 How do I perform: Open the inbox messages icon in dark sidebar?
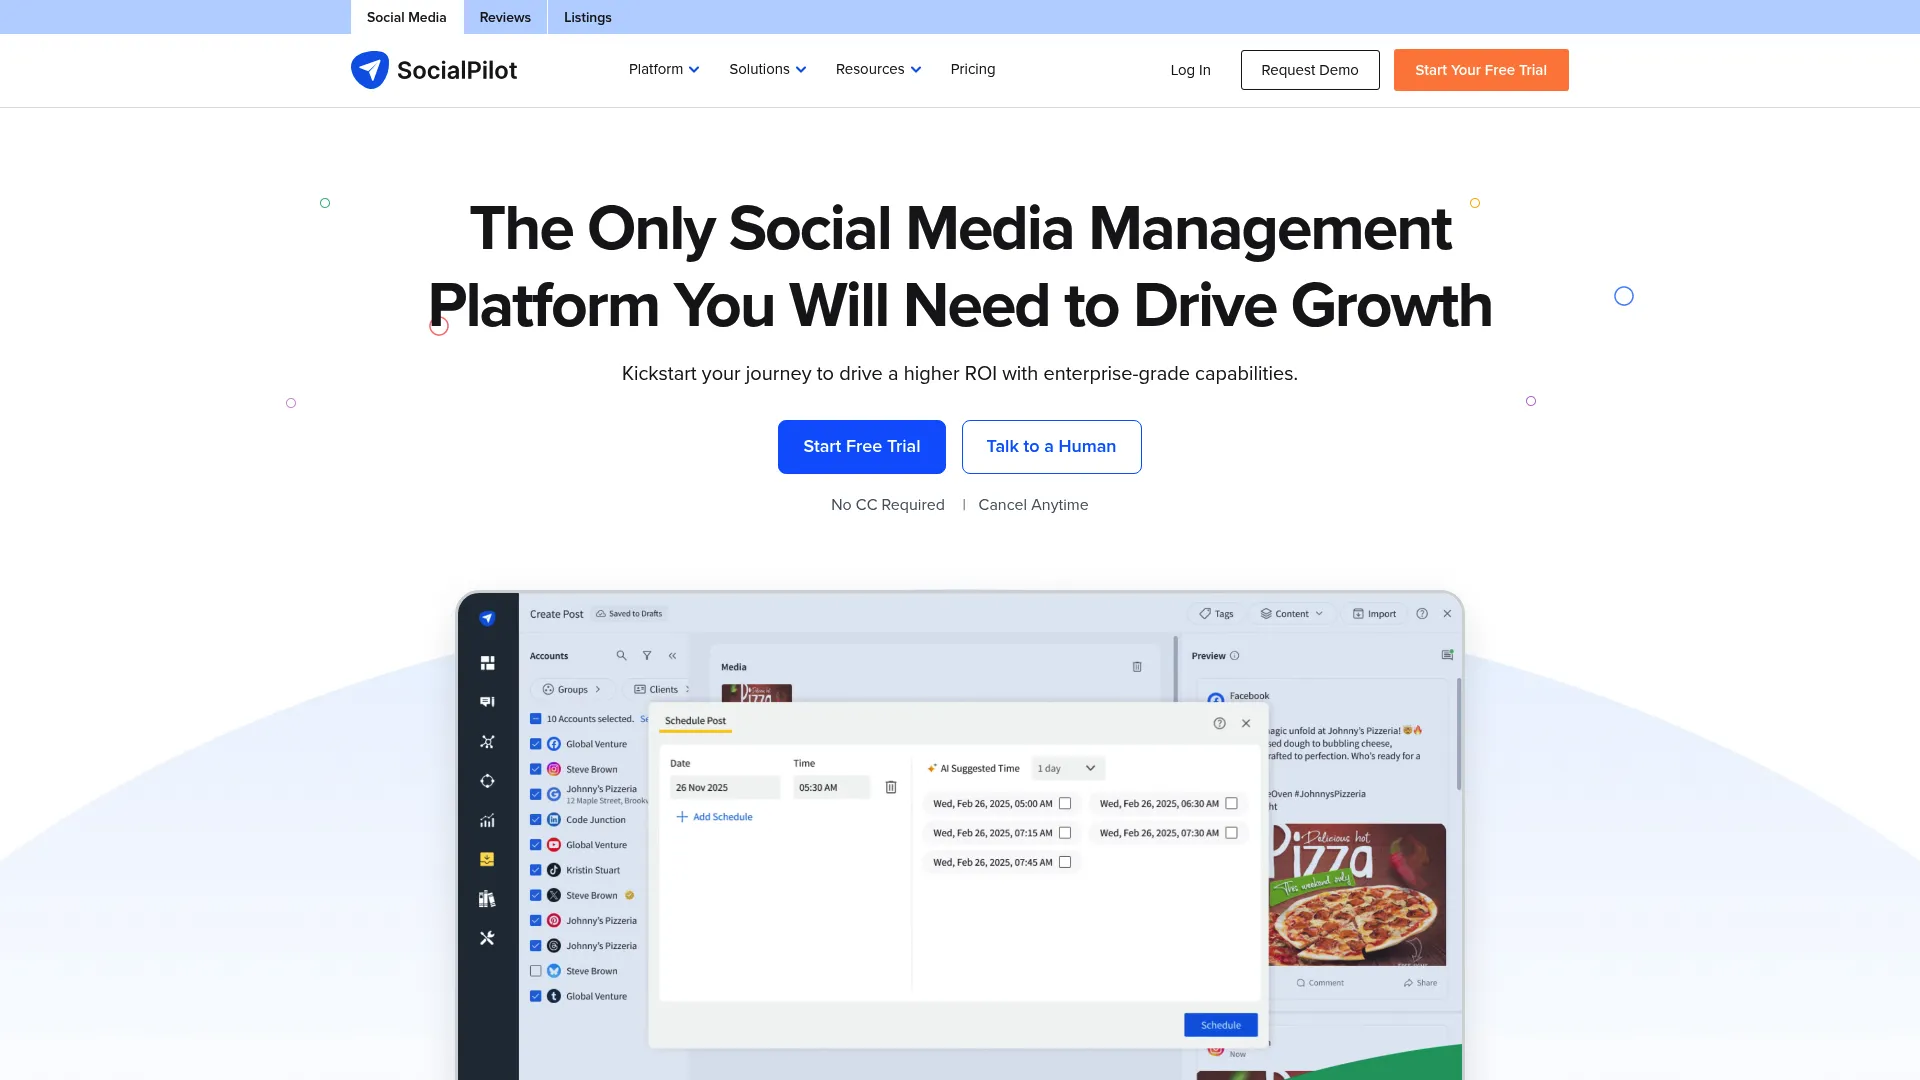(x=487, y=702)
